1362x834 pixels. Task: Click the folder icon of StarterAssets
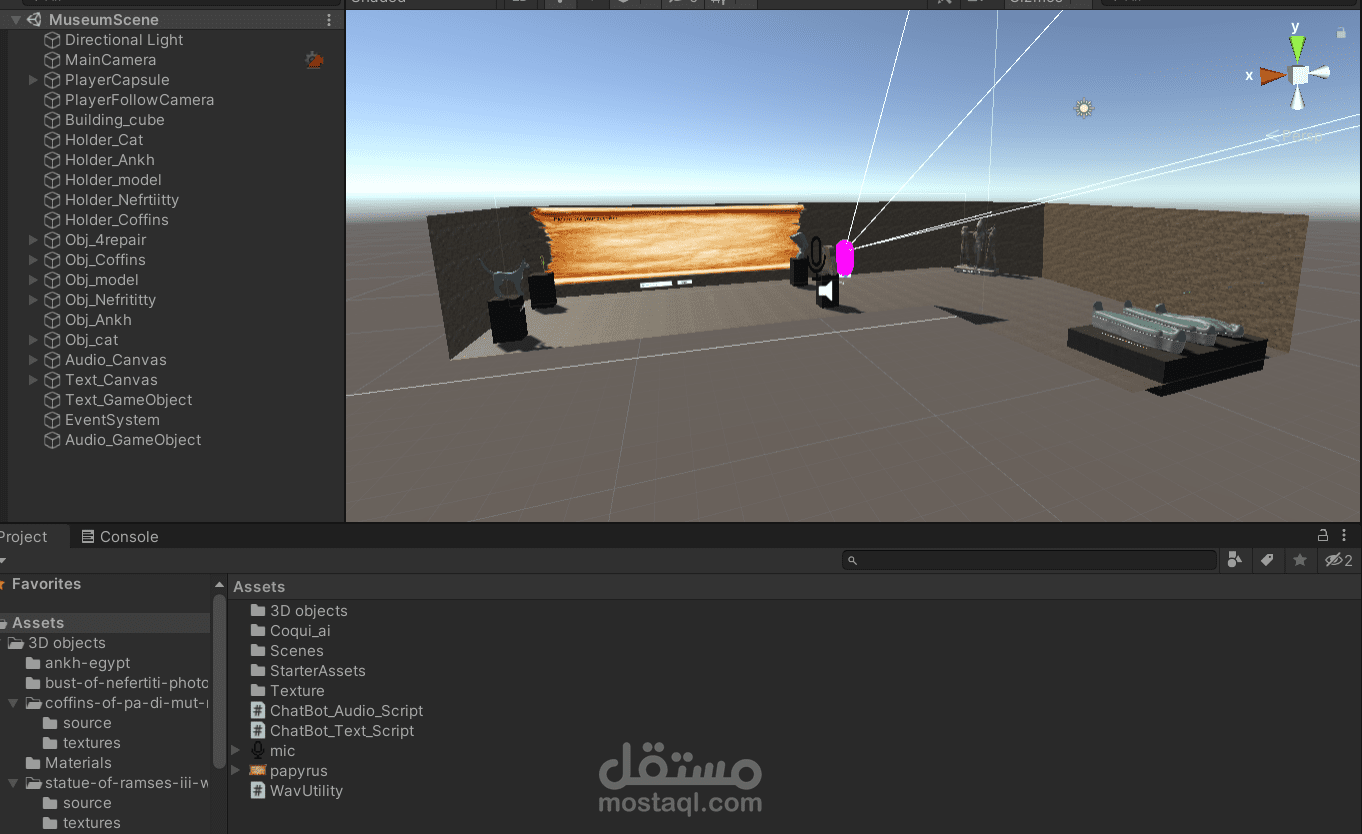258,671
